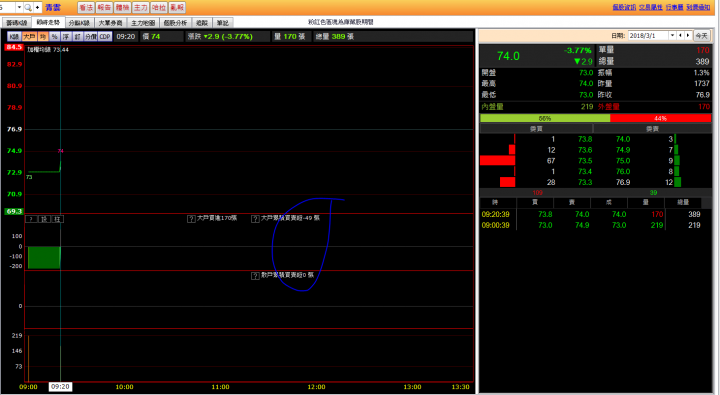720x395 pixels.
Task: Click the 柱 bar-chart box in indicator panel
Action: coord(57,219)
